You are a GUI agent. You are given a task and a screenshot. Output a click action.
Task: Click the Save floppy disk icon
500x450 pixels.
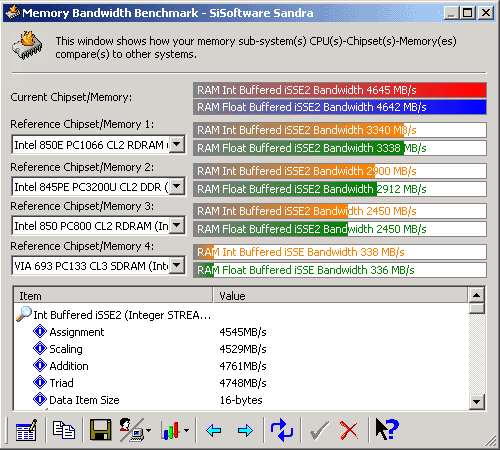click(100, 430)
